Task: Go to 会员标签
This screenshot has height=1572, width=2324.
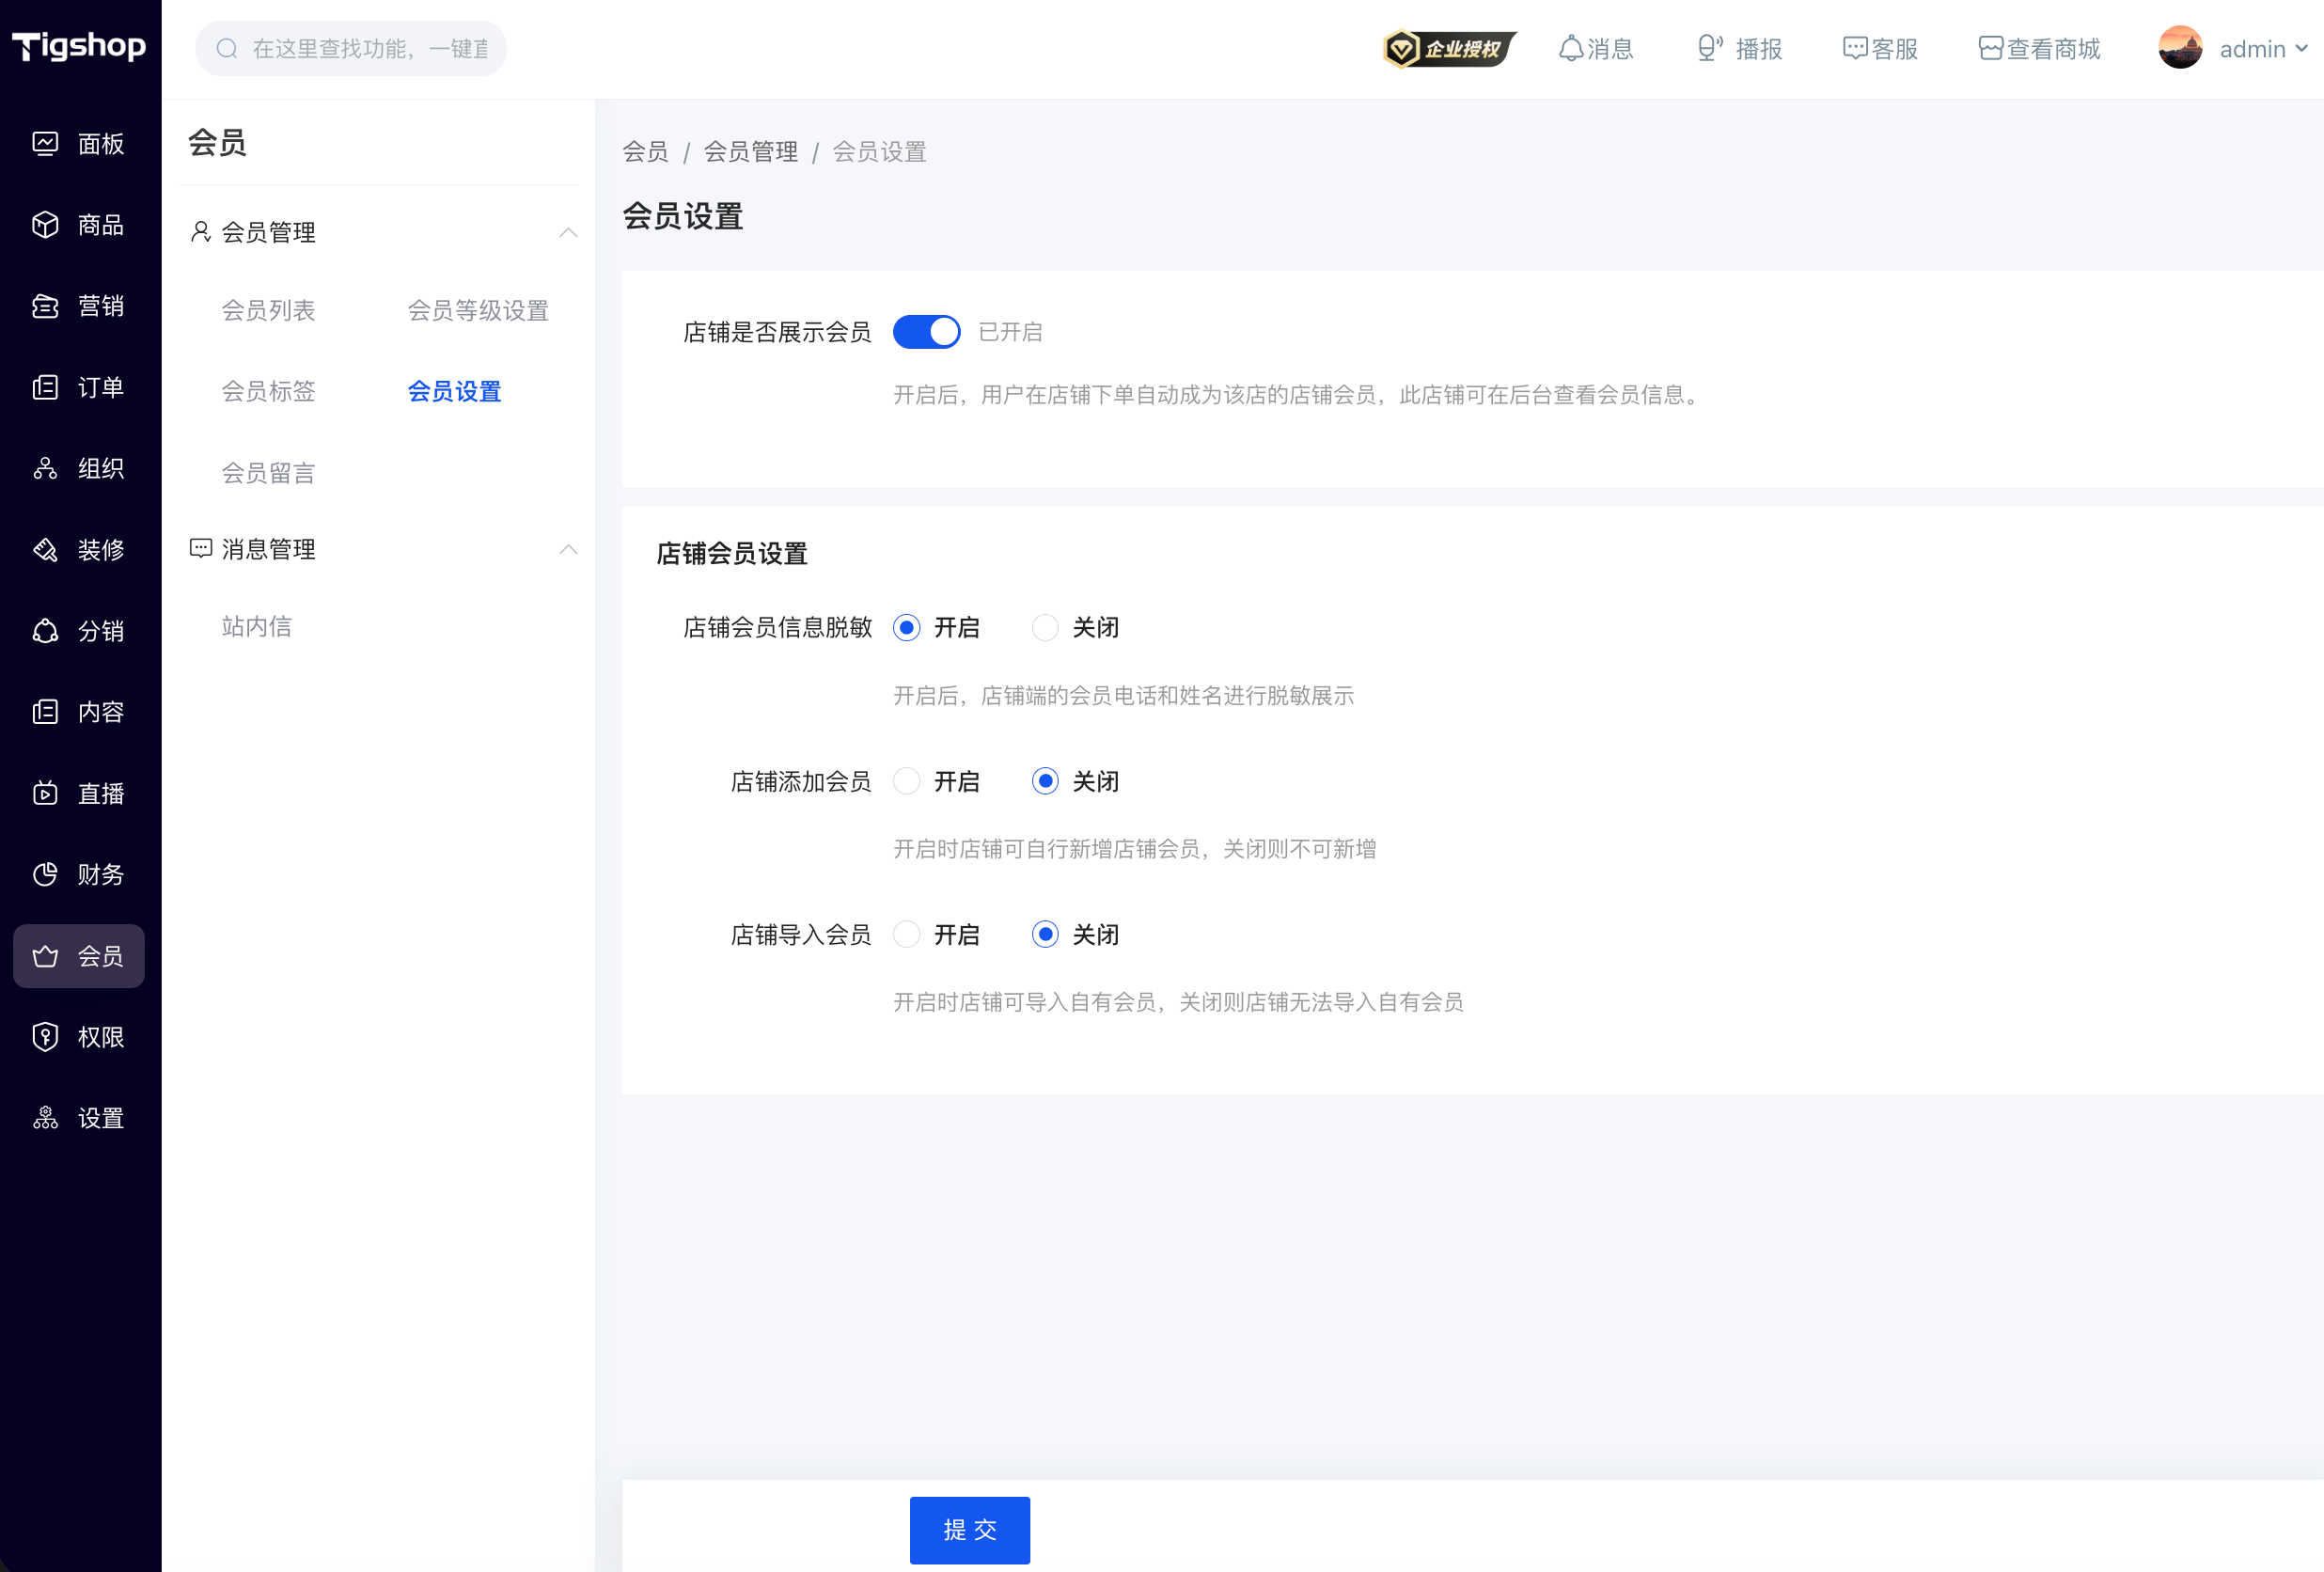Action: [x=268, y=391]
